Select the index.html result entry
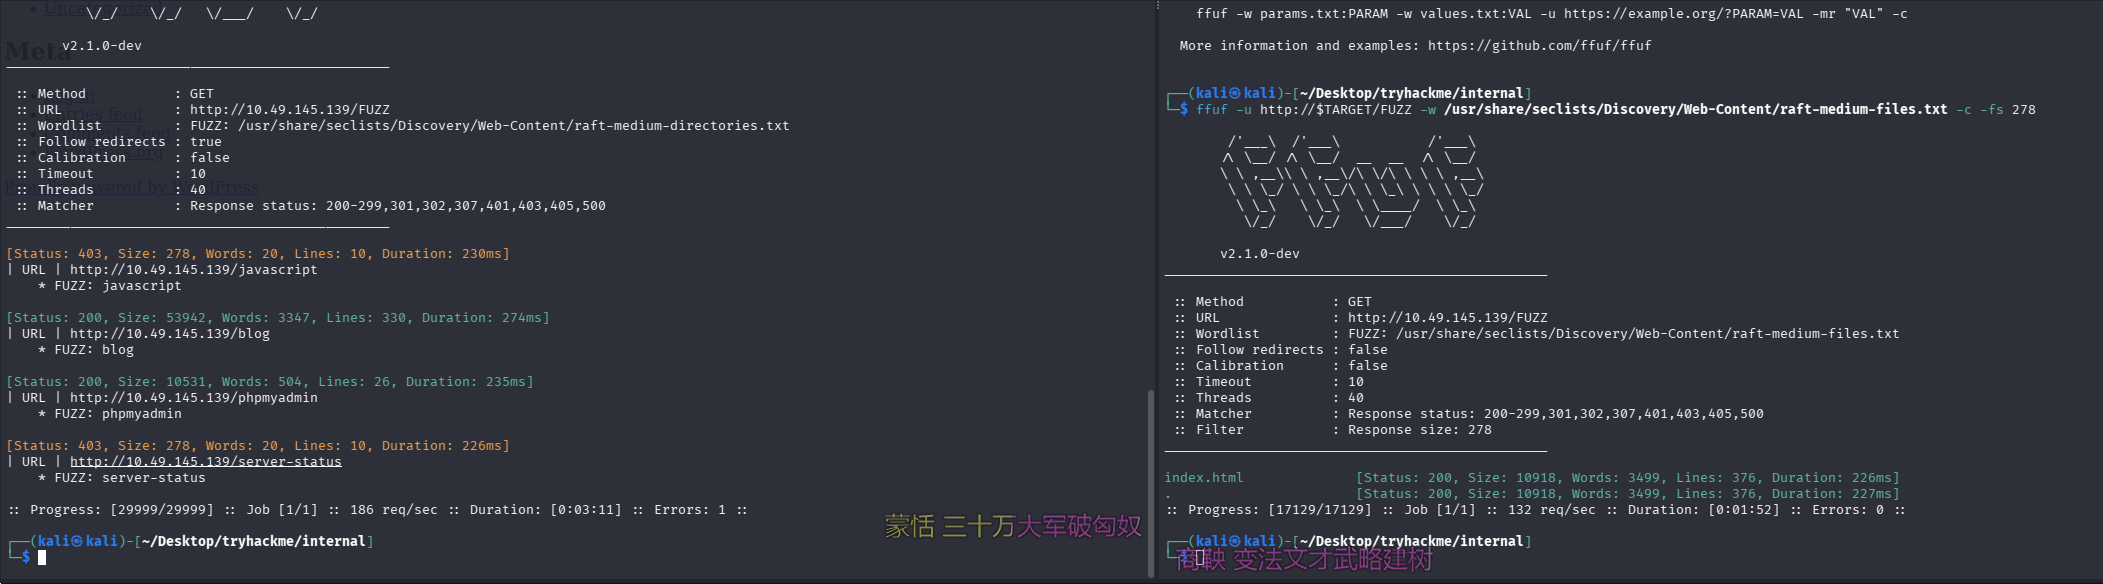Screen dimensions: 2103x584 (1203, 477)
